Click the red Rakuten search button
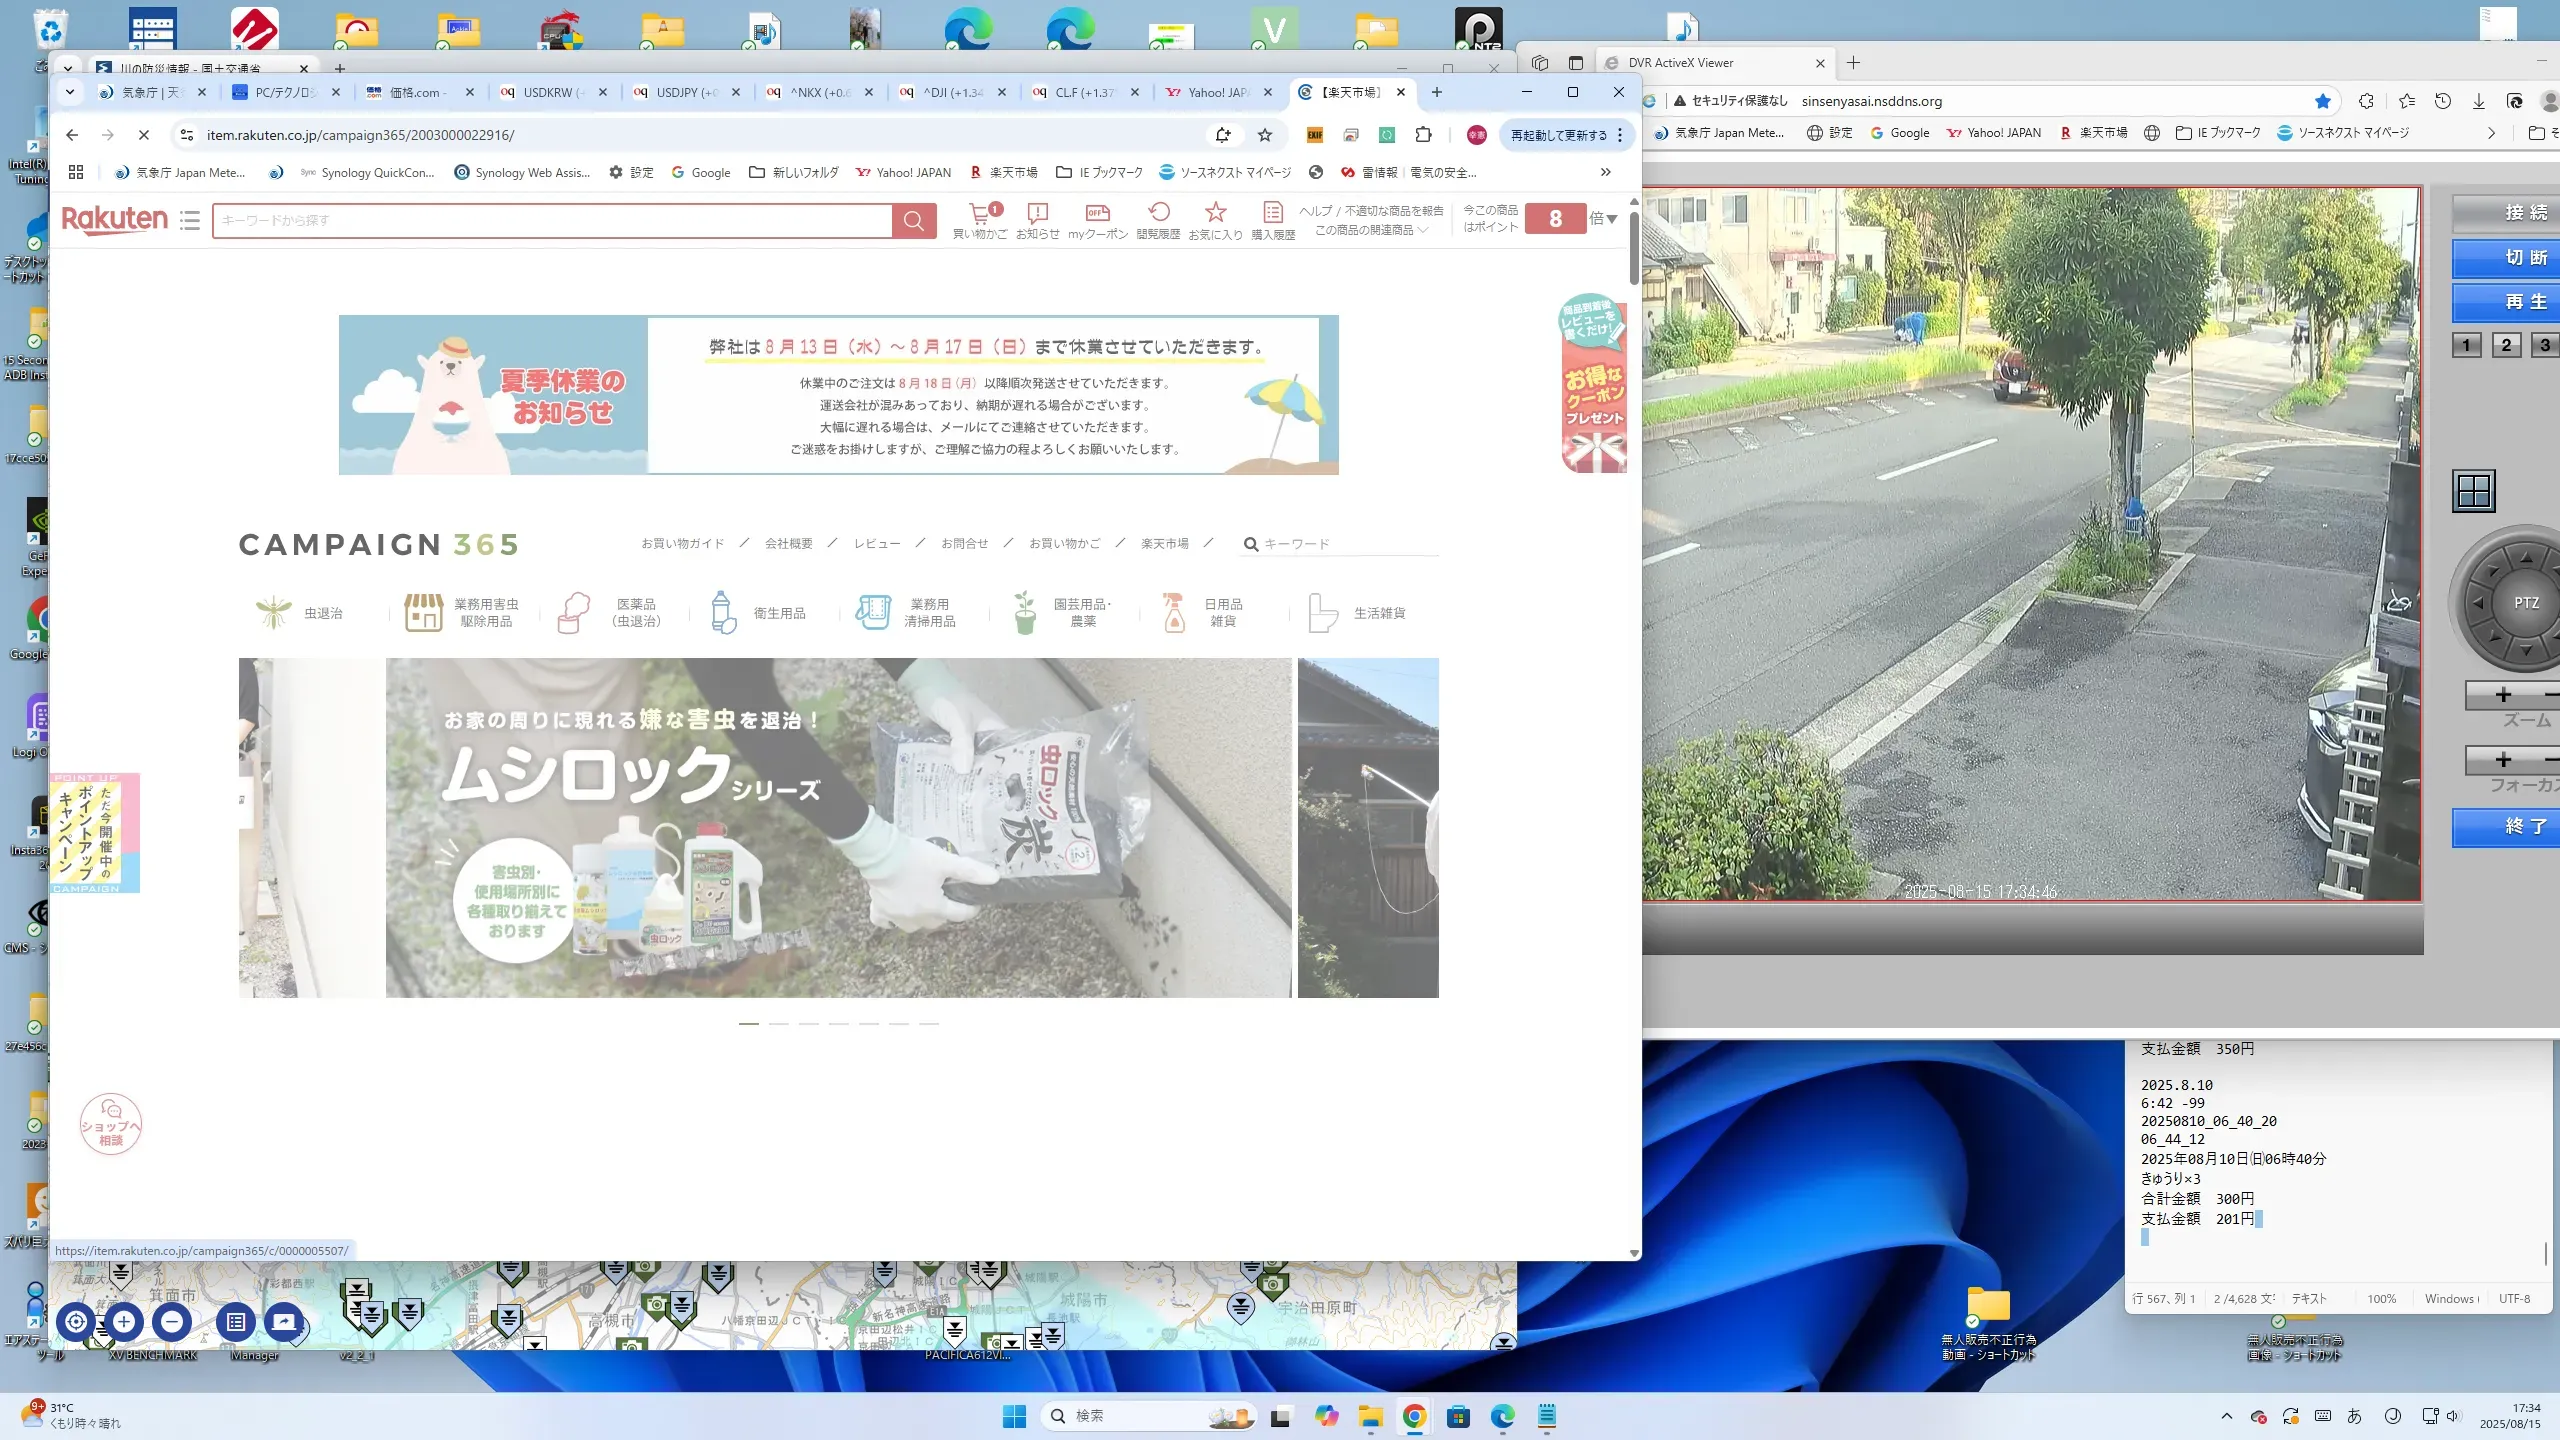 pyautogui.click(x=913, y=221)
